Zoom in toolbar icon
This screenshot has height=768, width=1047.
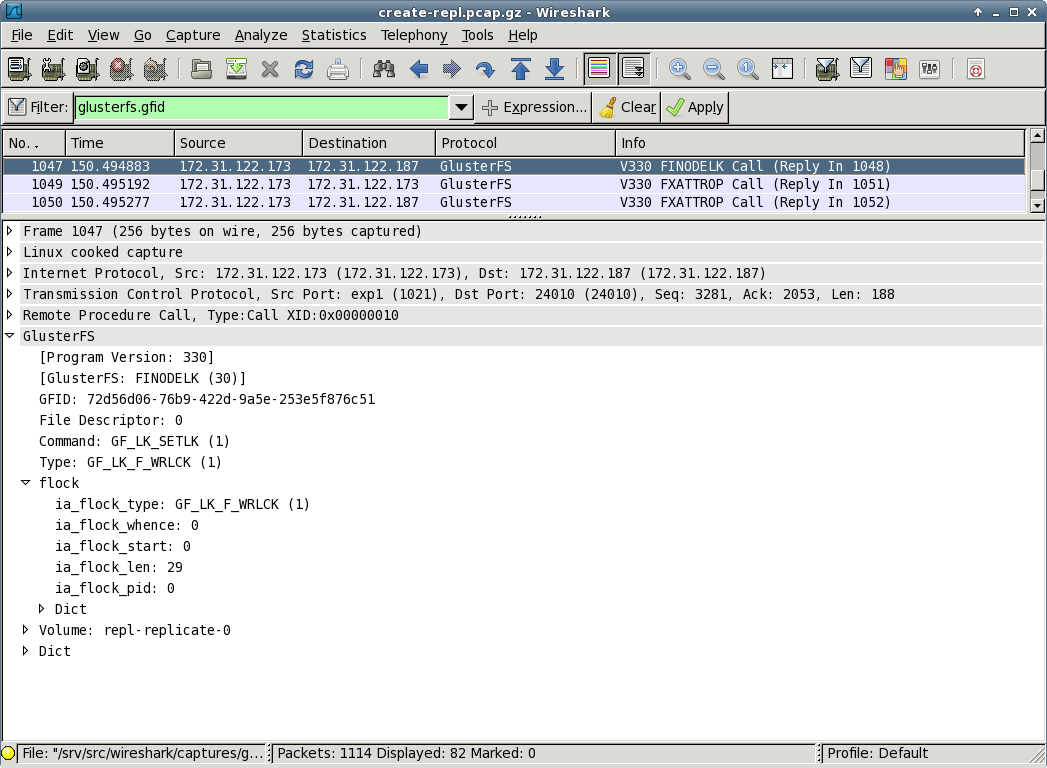click(680, 69)
